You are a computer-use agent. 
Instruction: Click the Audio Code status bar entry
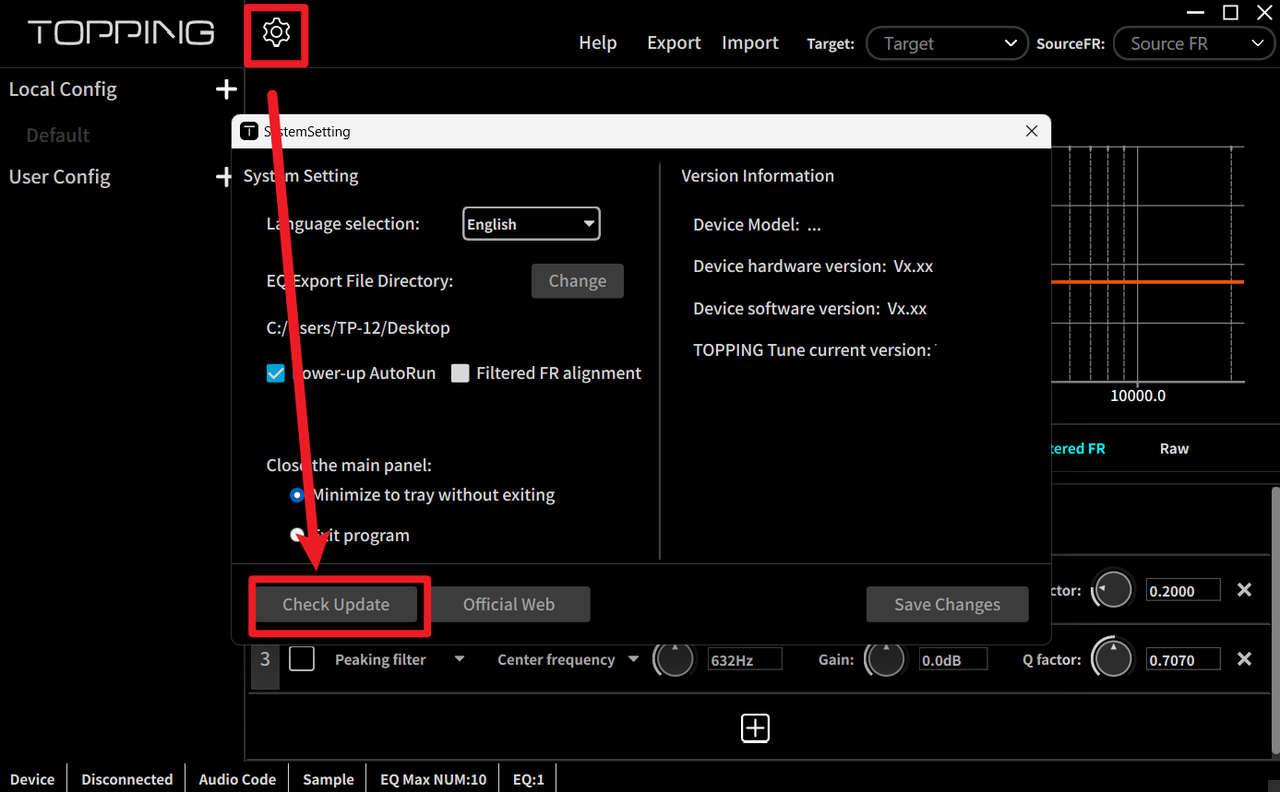click(x=237, y=779)
